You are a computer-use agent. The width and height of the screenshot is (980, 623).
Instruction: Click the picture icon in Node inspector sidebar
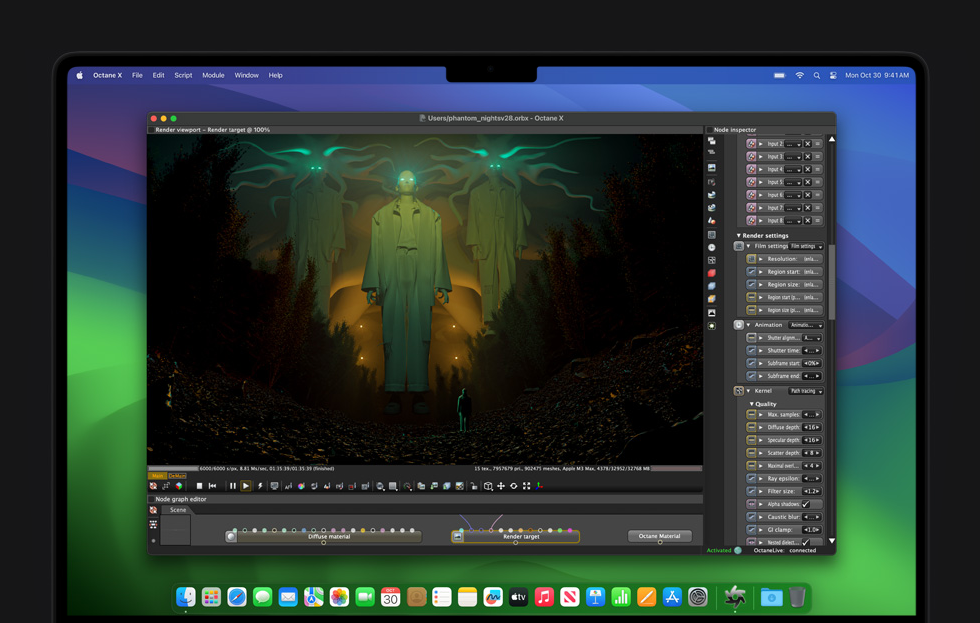tap(712, 167)
